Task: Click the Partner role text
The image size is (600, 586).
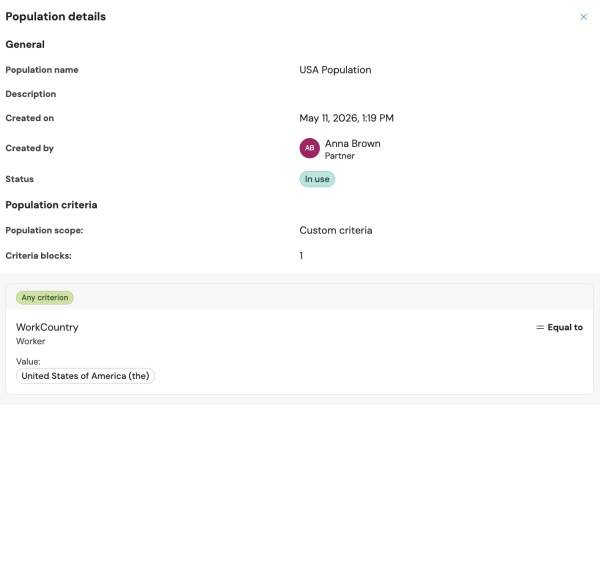Action: (x=340, y=156)
